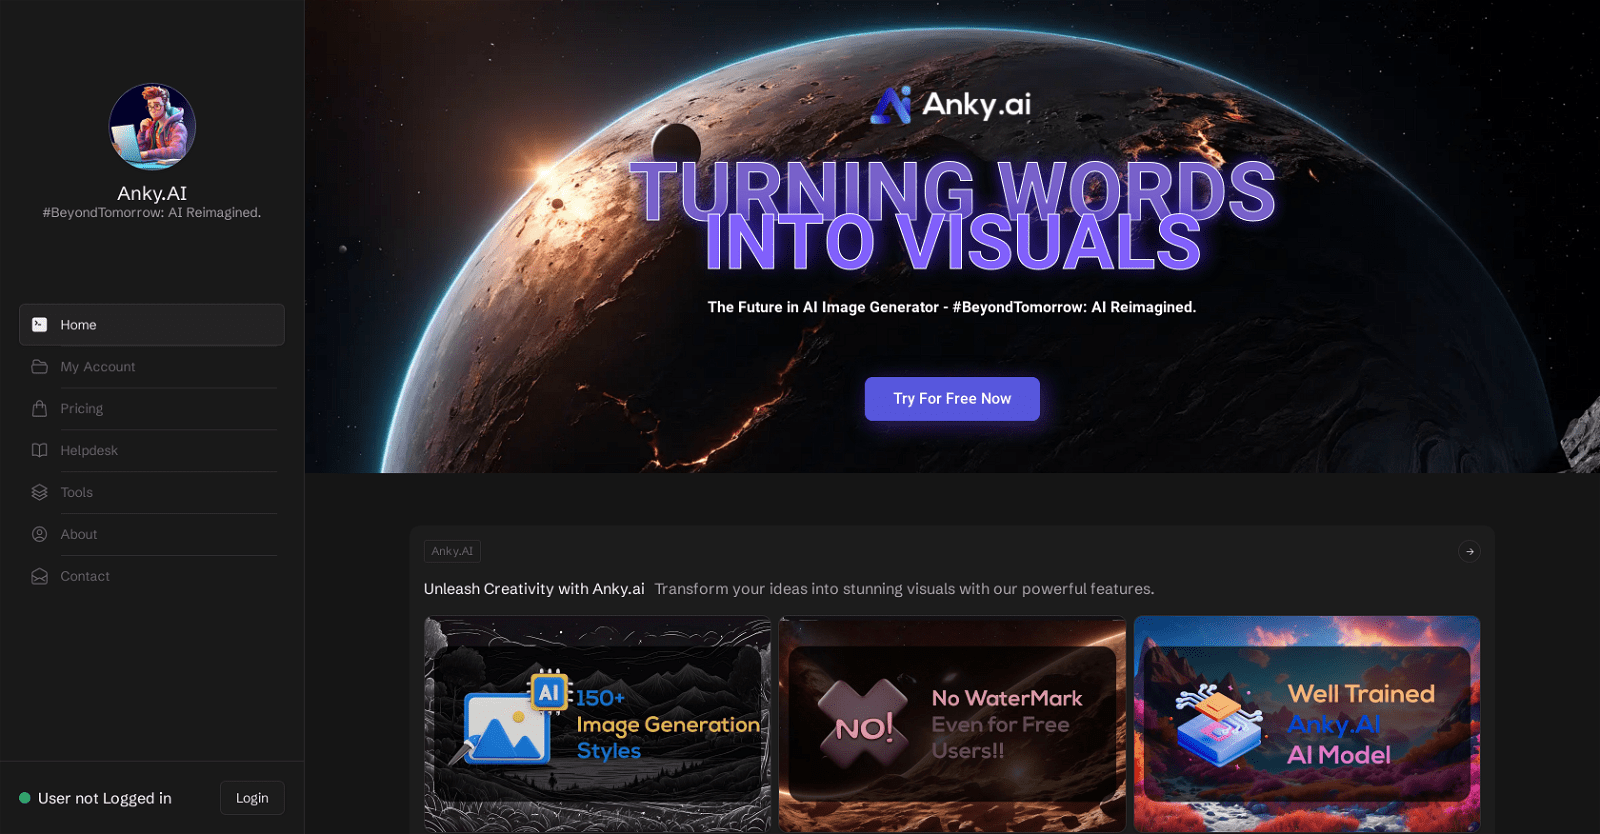Open the No WaterMark feature card
This screenshot has width=1600, height=834.
pos(952,724)
